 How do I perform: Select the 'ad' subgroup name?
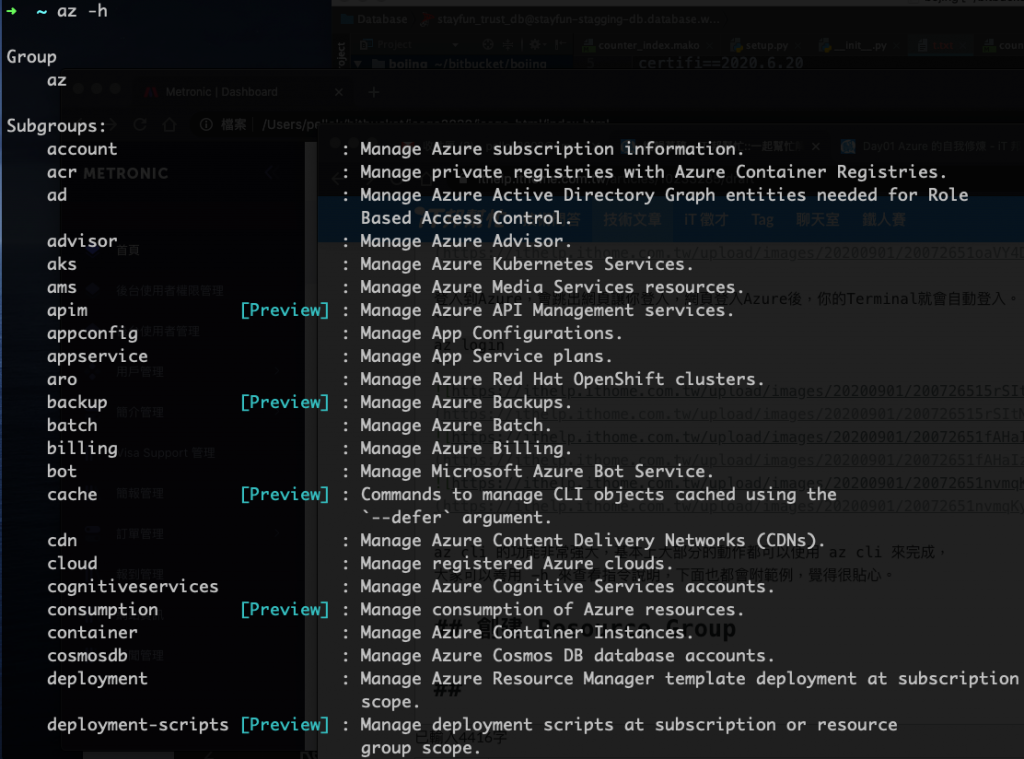(57, 195)
